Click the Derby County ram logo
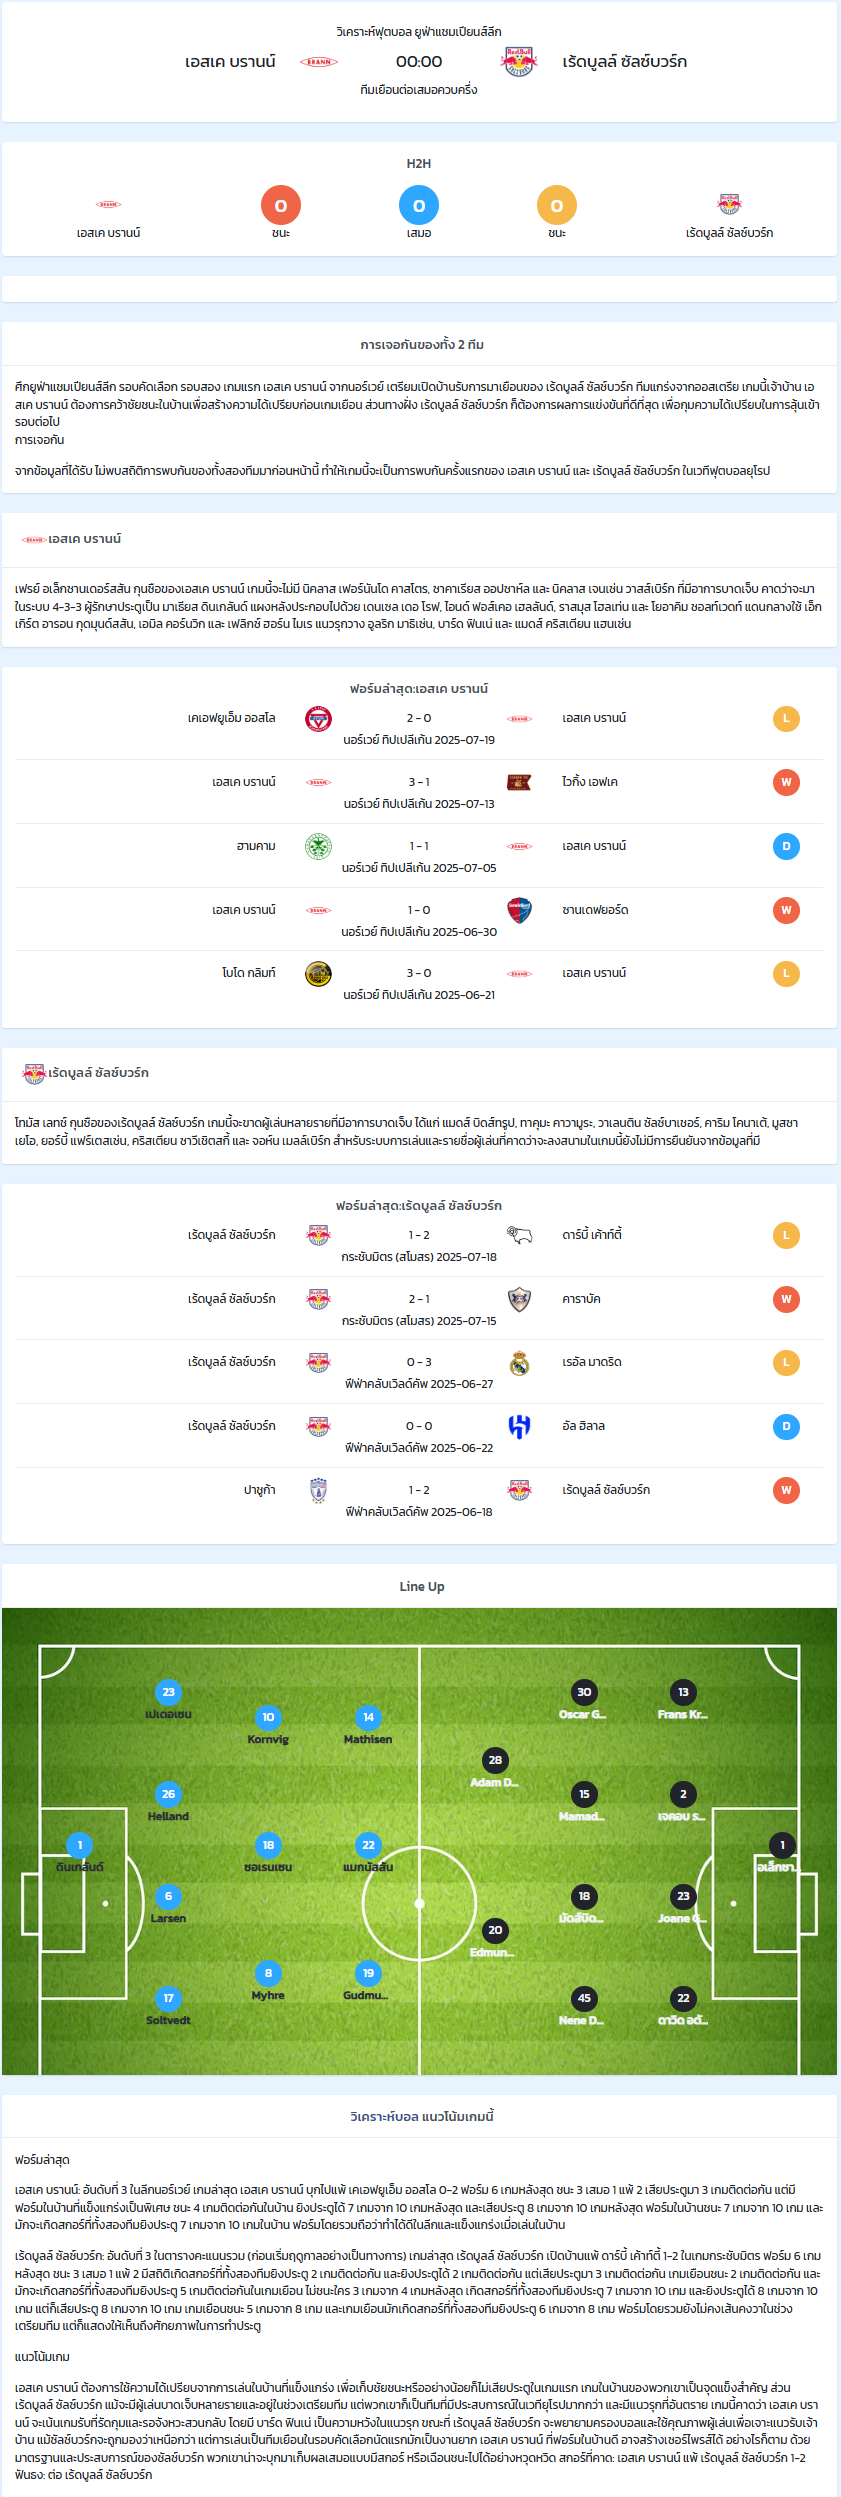The height and width of the screenshot is (2497, 841). [519, 1235]
